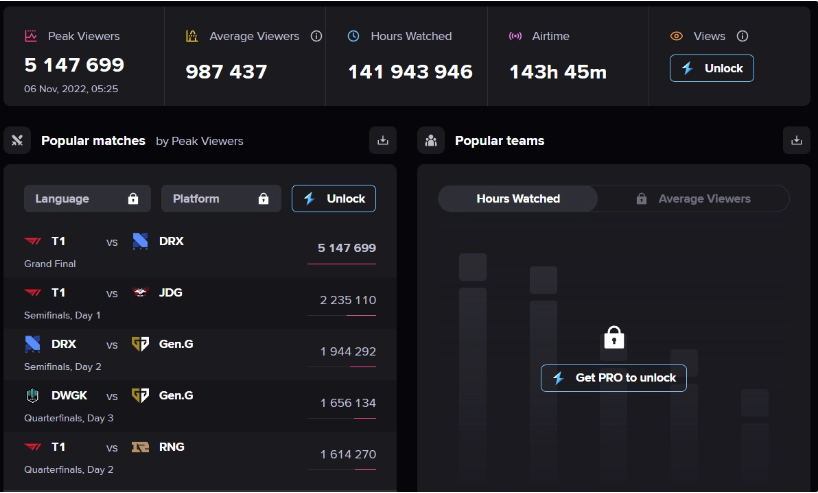Image resolution: width=818 pixels, height=493 pixels.
Task: Click the DWGK vs Gen.G viewers bar
Action: 350,417
